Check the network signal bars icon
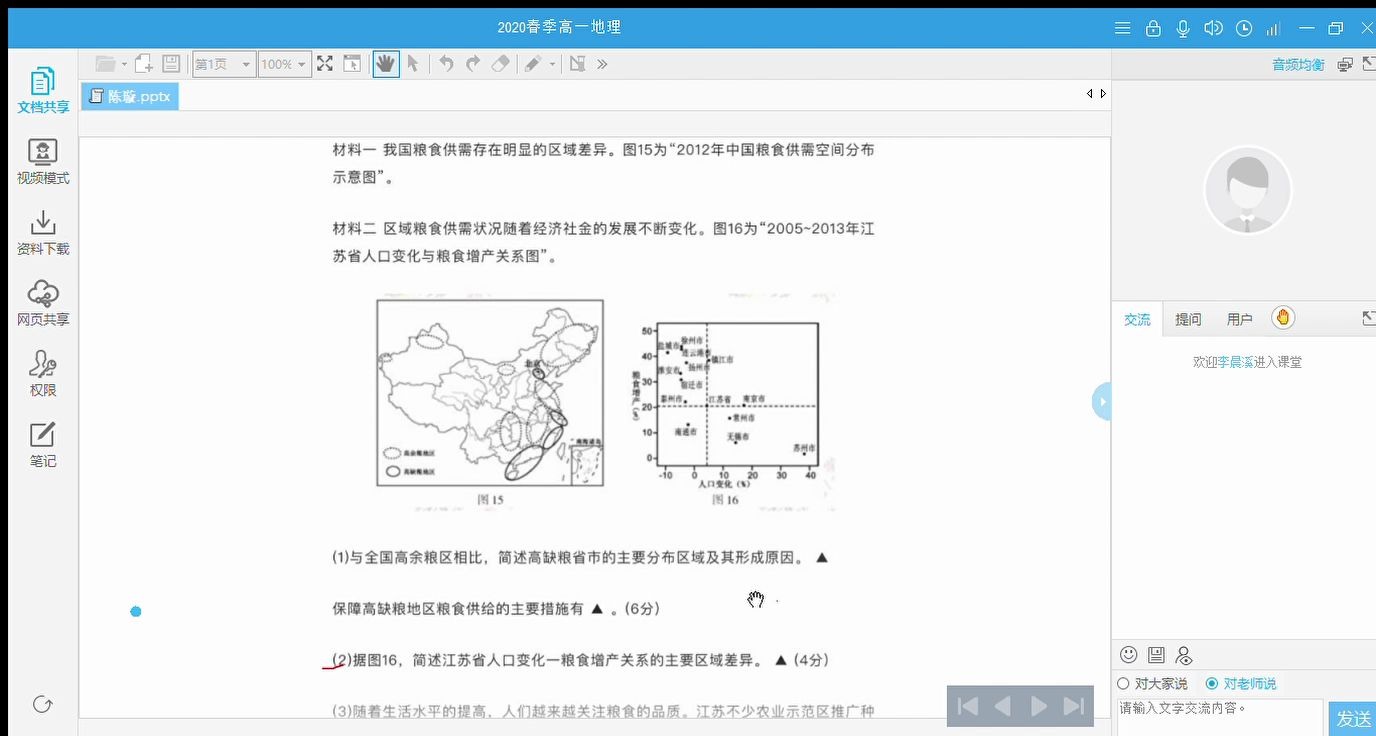1376x736 pixels. click(x=1273, y=28)
